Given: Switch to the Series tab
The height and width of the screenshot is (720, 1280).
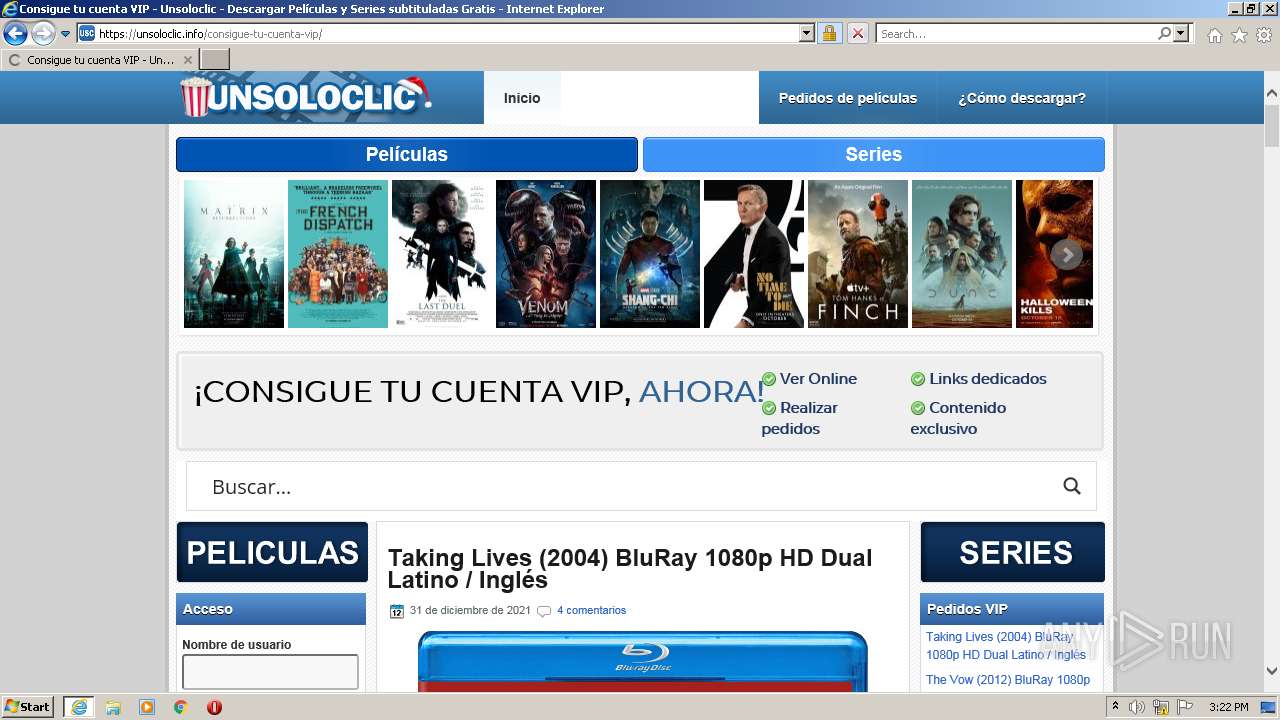Looking at the screenshot, I should [x=874, y=155].
